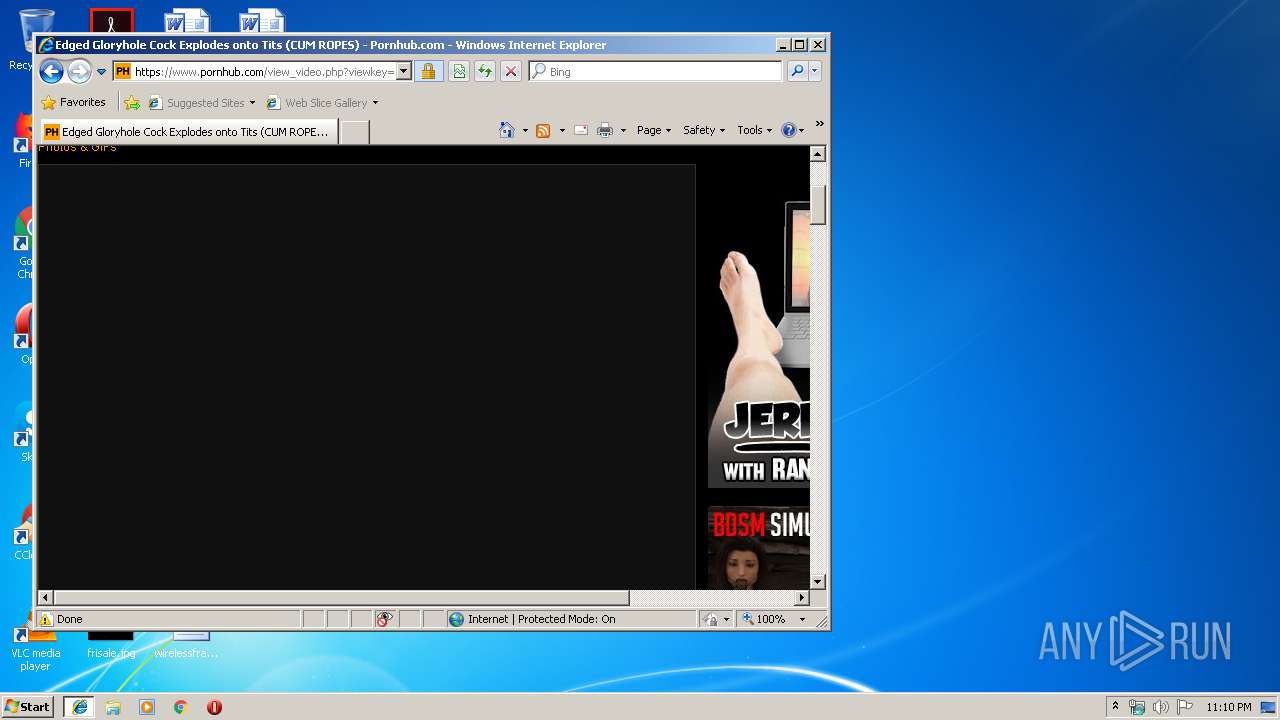Click the status bar warning icon beside Done
Image resolution: width=1280 pixels, height=720 pixels.
[45, 619]
